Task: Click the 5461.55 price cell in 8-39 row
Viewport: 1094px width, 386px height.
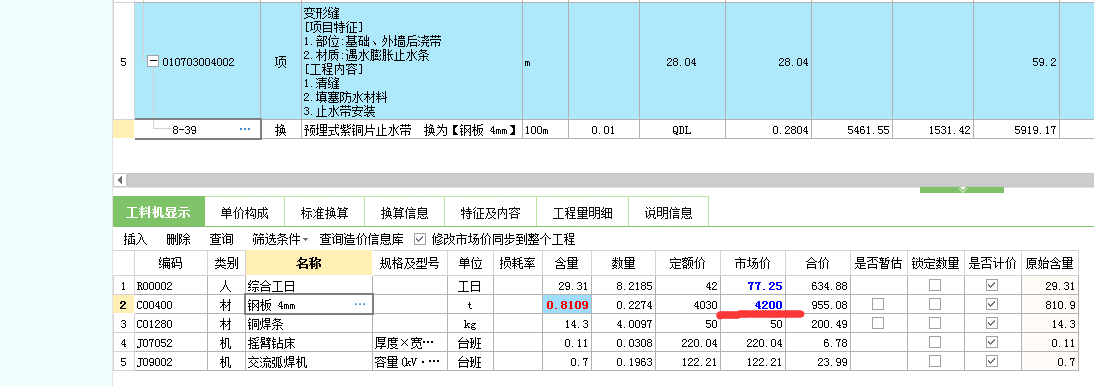Action: (852, 130)
